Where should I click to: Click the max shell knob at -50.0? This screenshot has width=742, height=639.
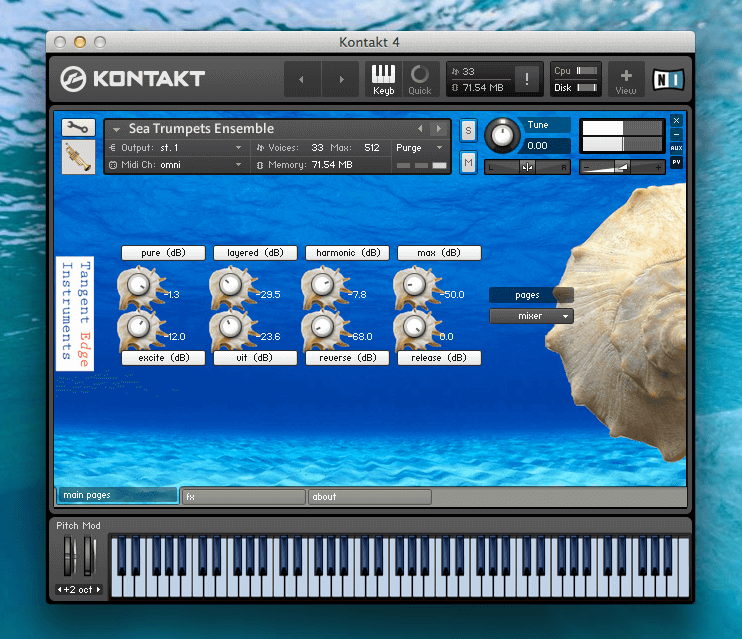(x=414, y=285)
